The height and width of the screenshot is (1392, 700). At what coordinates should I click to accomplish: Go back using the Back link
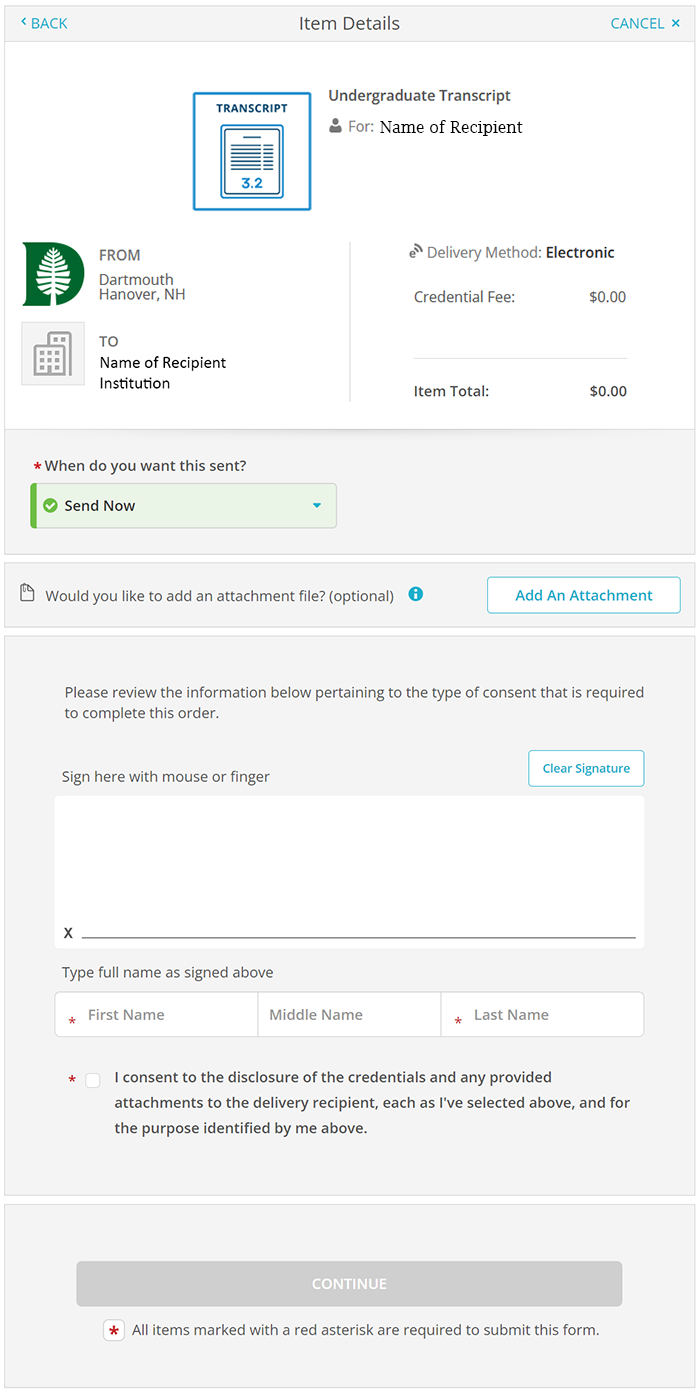click(x=44, y=23)
